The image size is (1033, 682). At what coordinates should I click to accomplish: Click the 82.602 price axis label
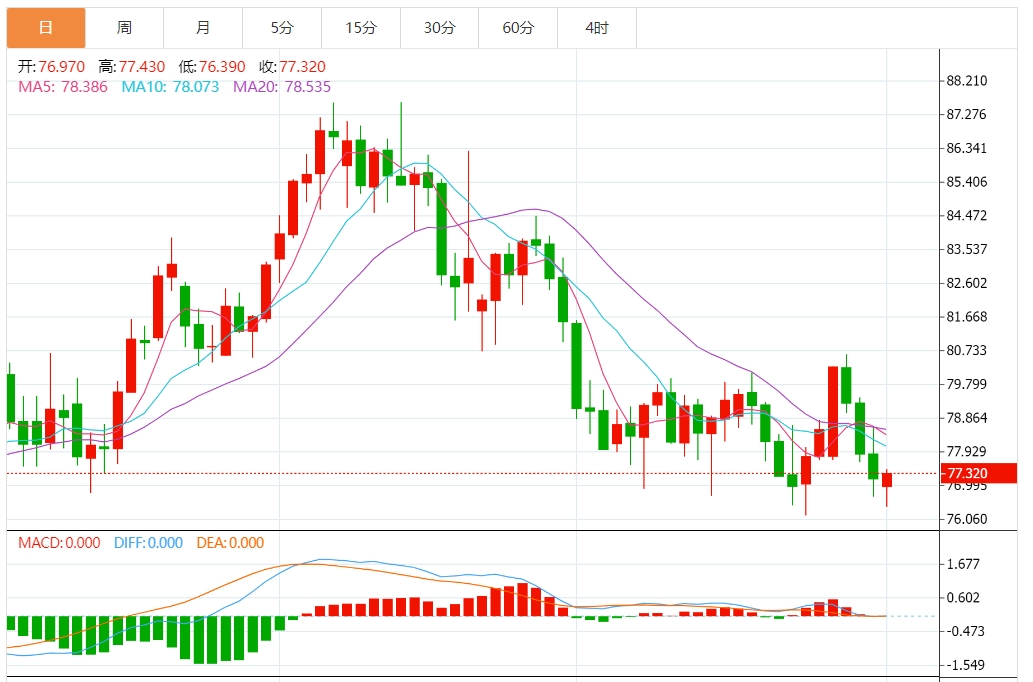click(x=966, y=283)
